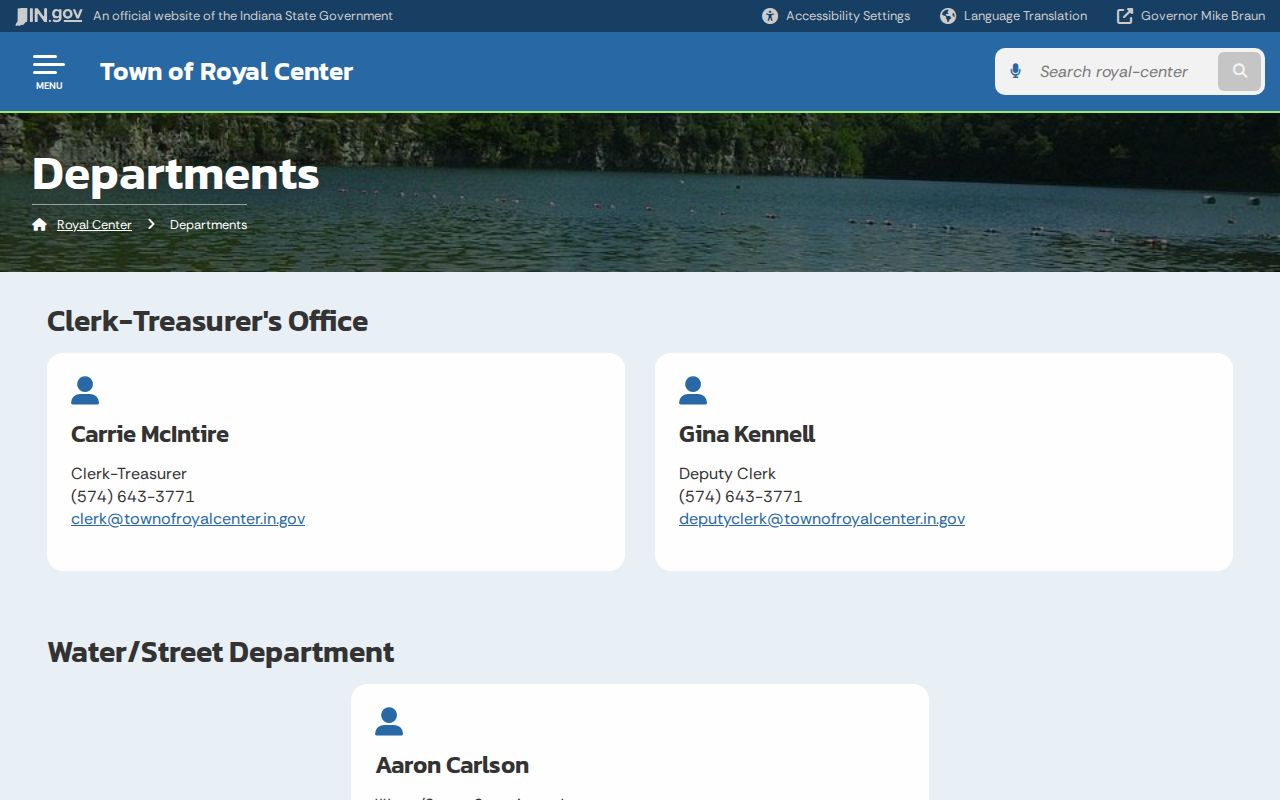Click Gina Kennell's person icon

693,391
